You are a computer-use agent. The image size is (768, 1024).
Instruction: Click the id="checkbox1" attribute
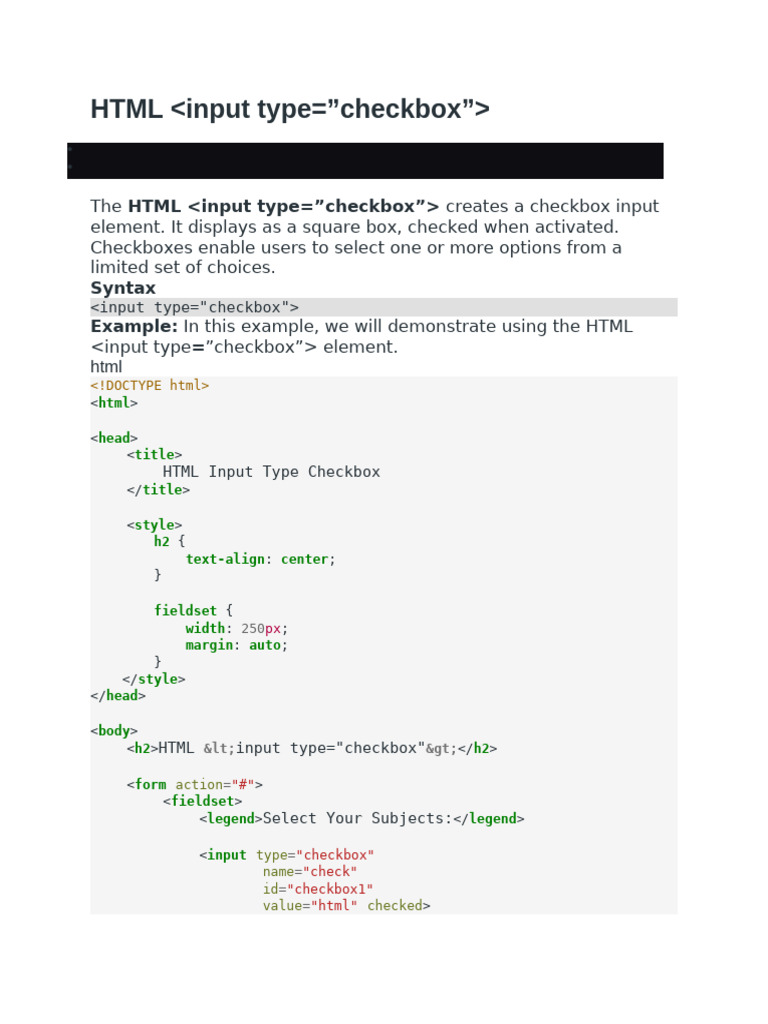[318, 889]
